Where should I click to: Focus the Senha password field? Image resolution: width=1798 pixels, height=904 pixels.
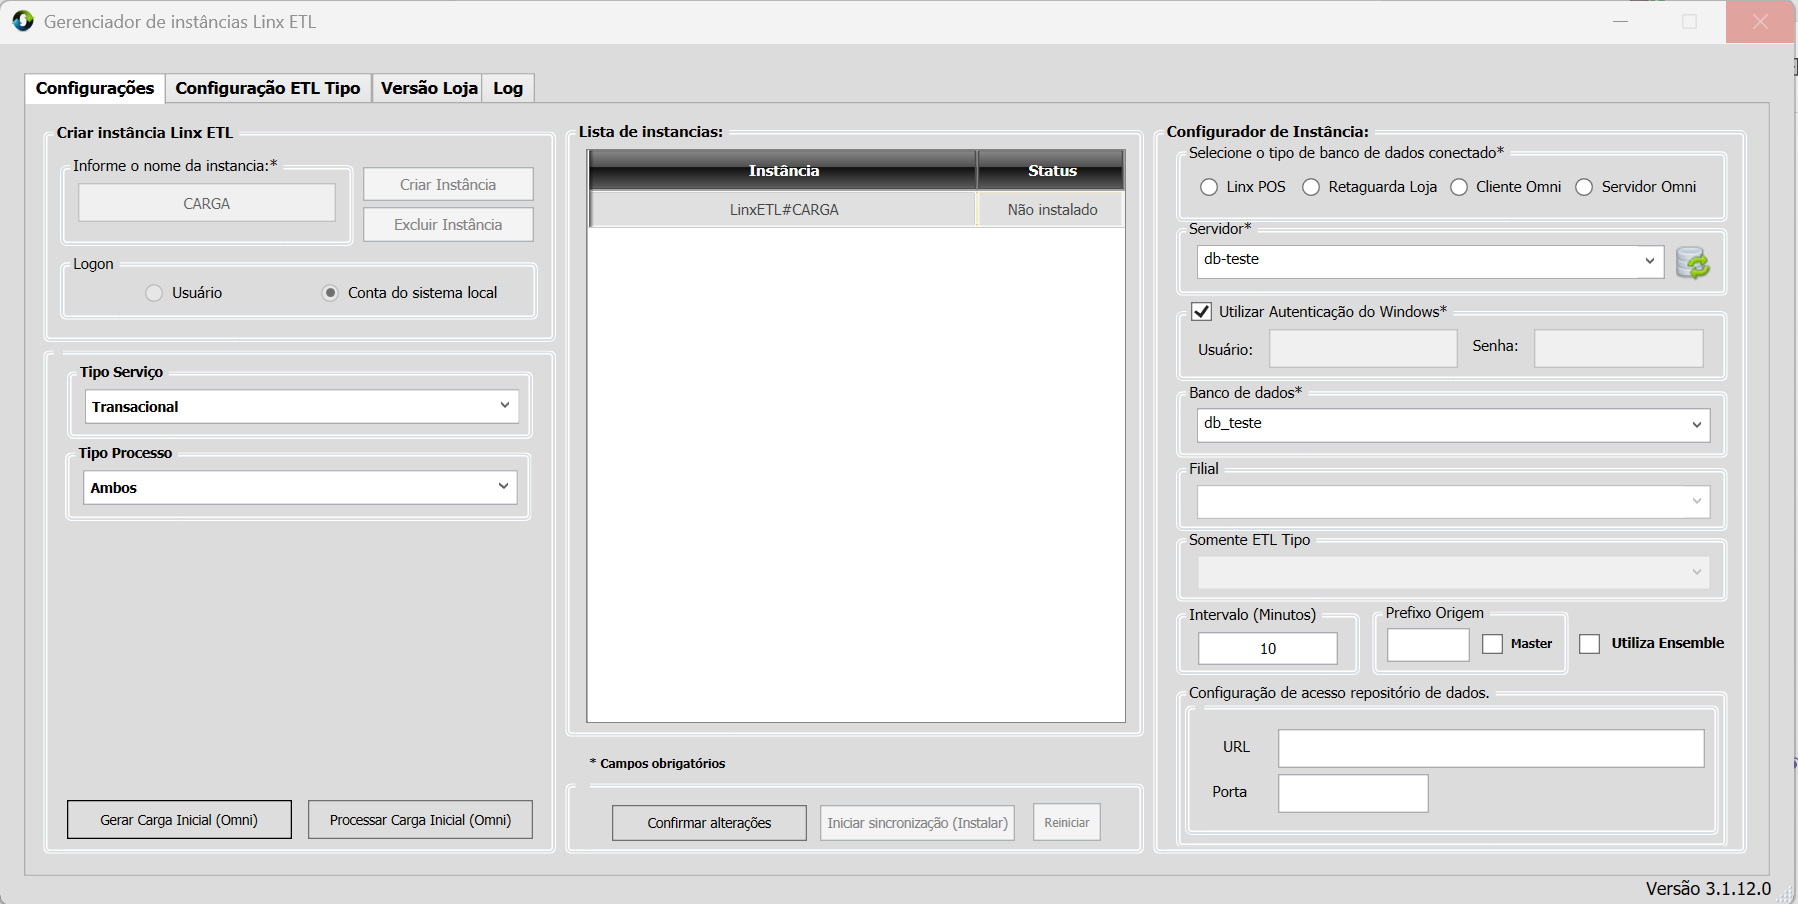click(1619, 349)
